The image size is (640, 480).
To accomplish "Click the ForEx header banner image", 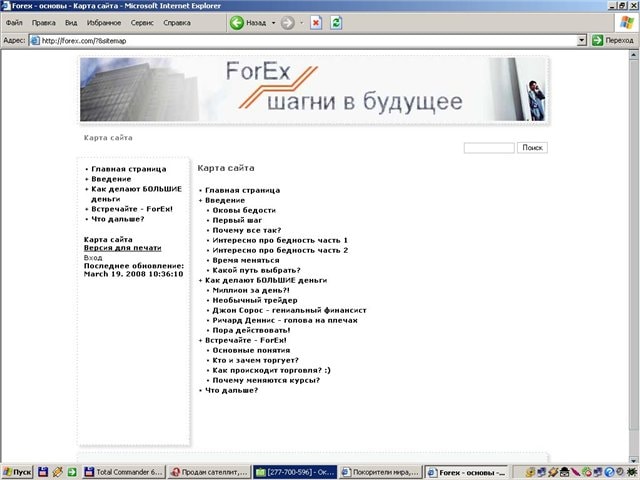I will pos(313,90).
